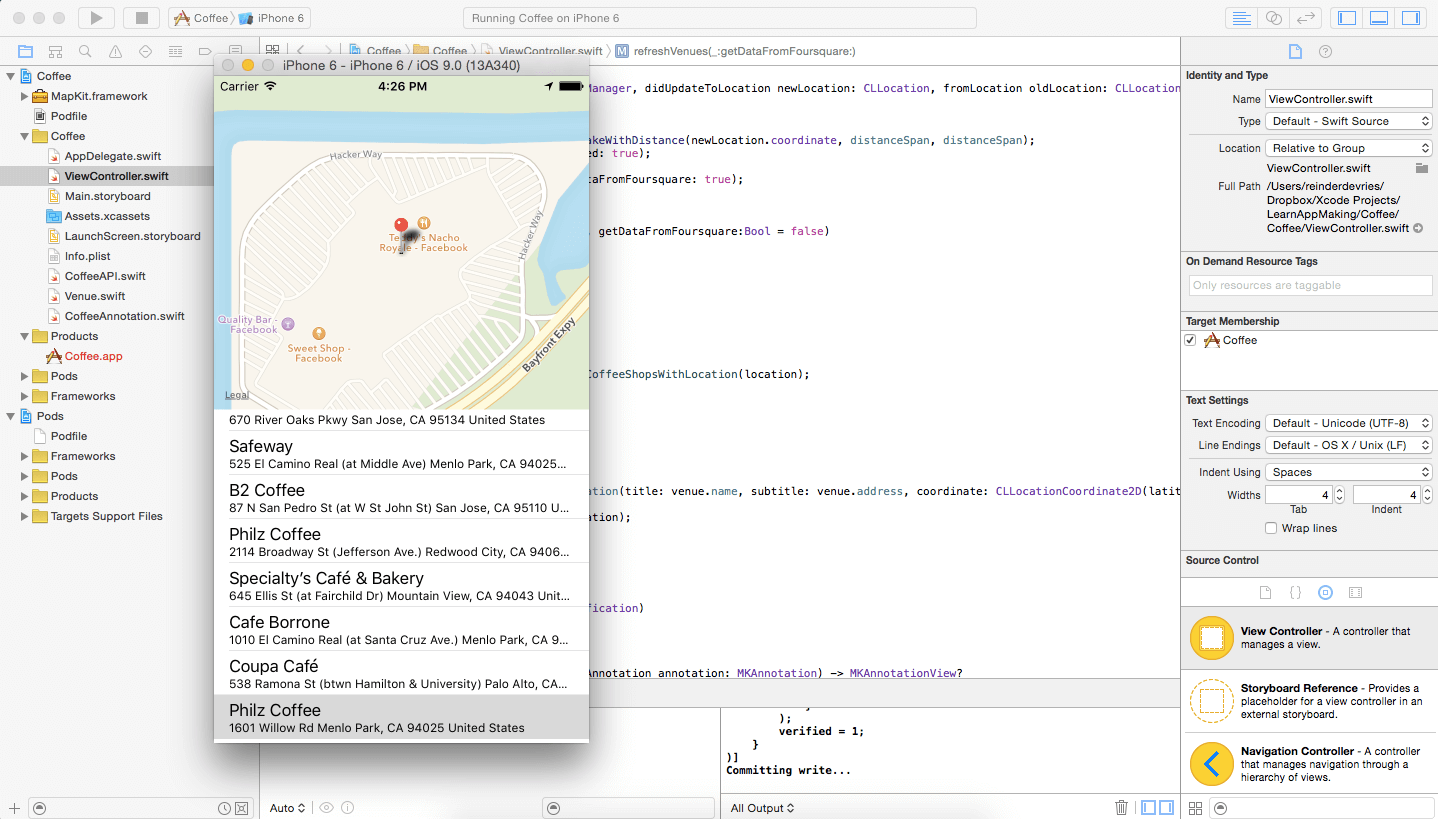
Task: Enable the Wrap lines checkbox
Action: (1271, 528)
